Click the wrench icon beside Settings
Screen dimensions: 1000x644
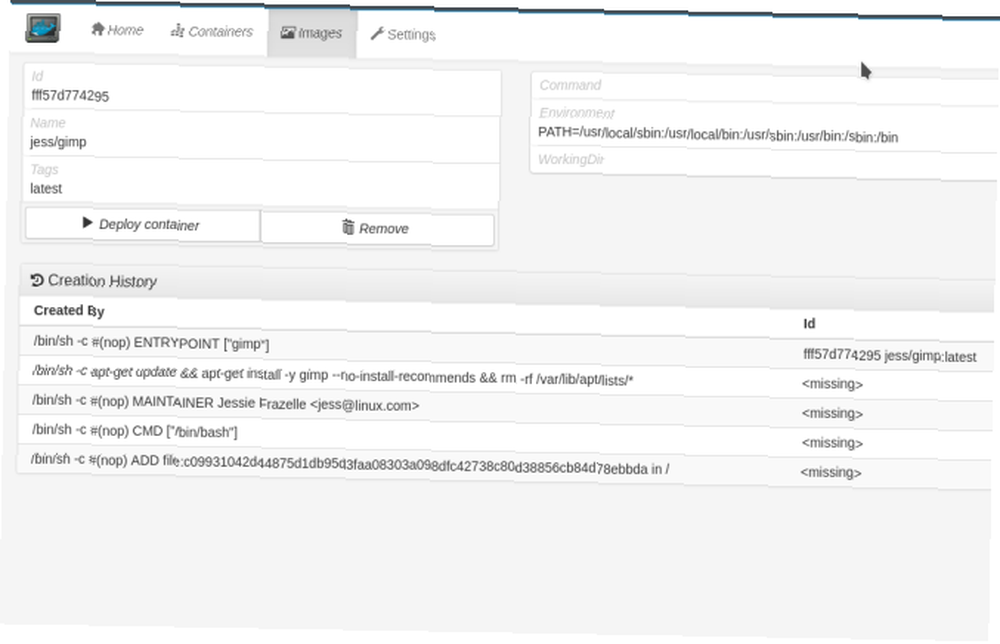point(377,34)
